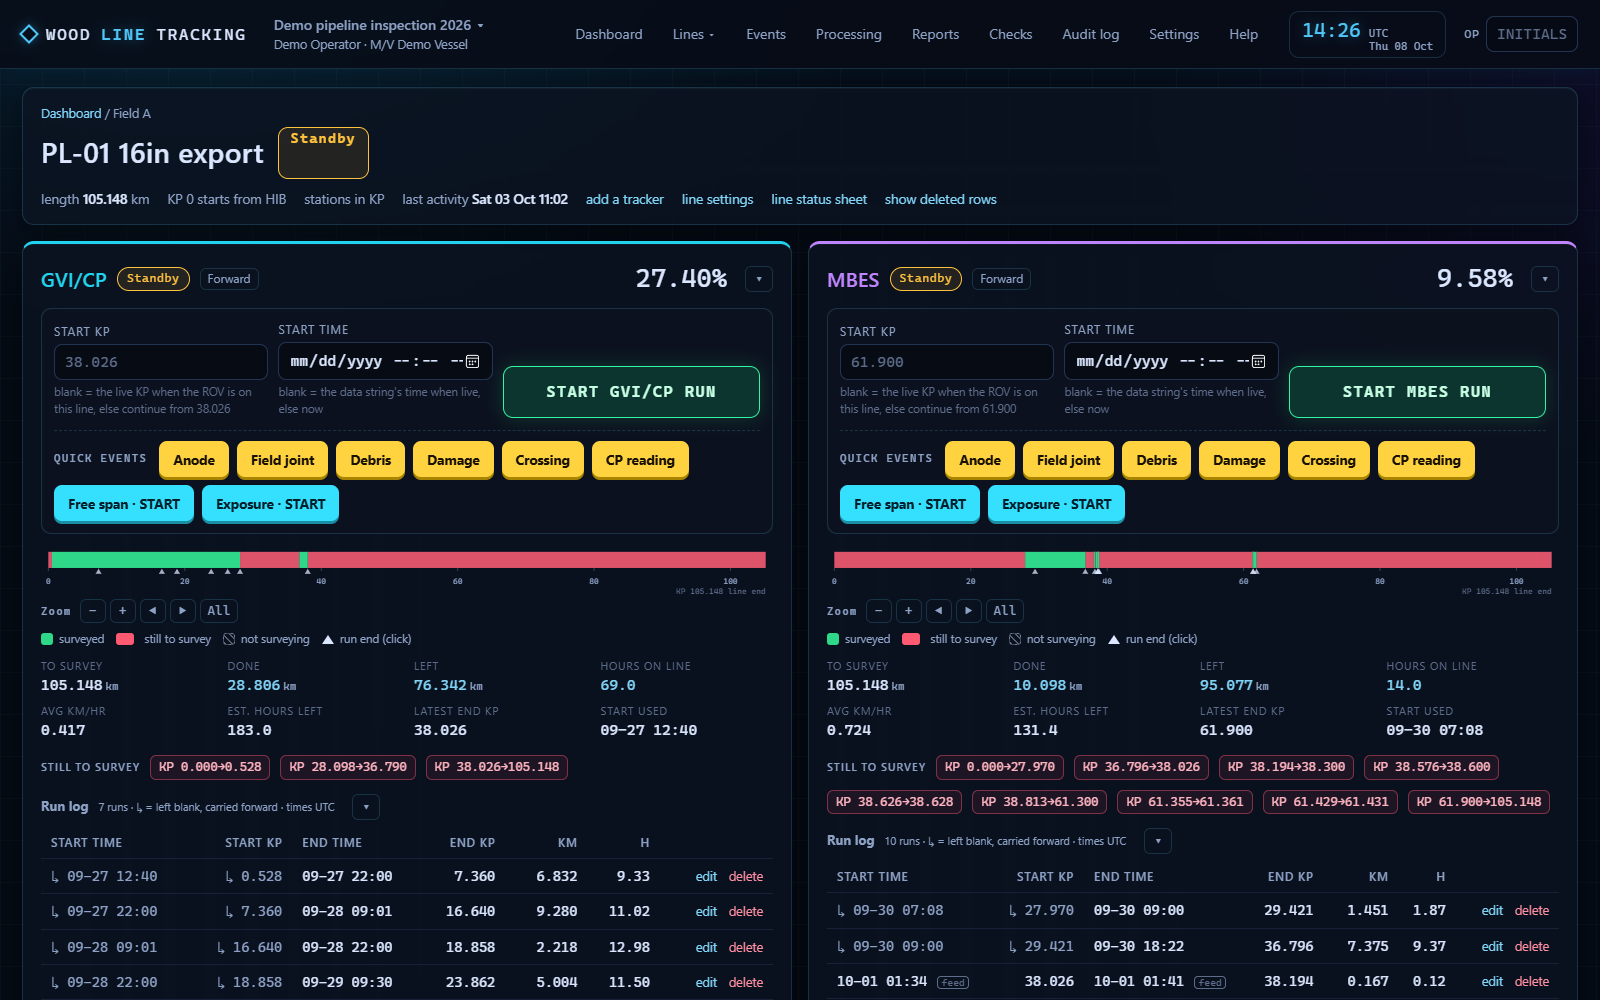Start a Free span event in MBES
1600x1000 pixels.
[x=910, y=504]
